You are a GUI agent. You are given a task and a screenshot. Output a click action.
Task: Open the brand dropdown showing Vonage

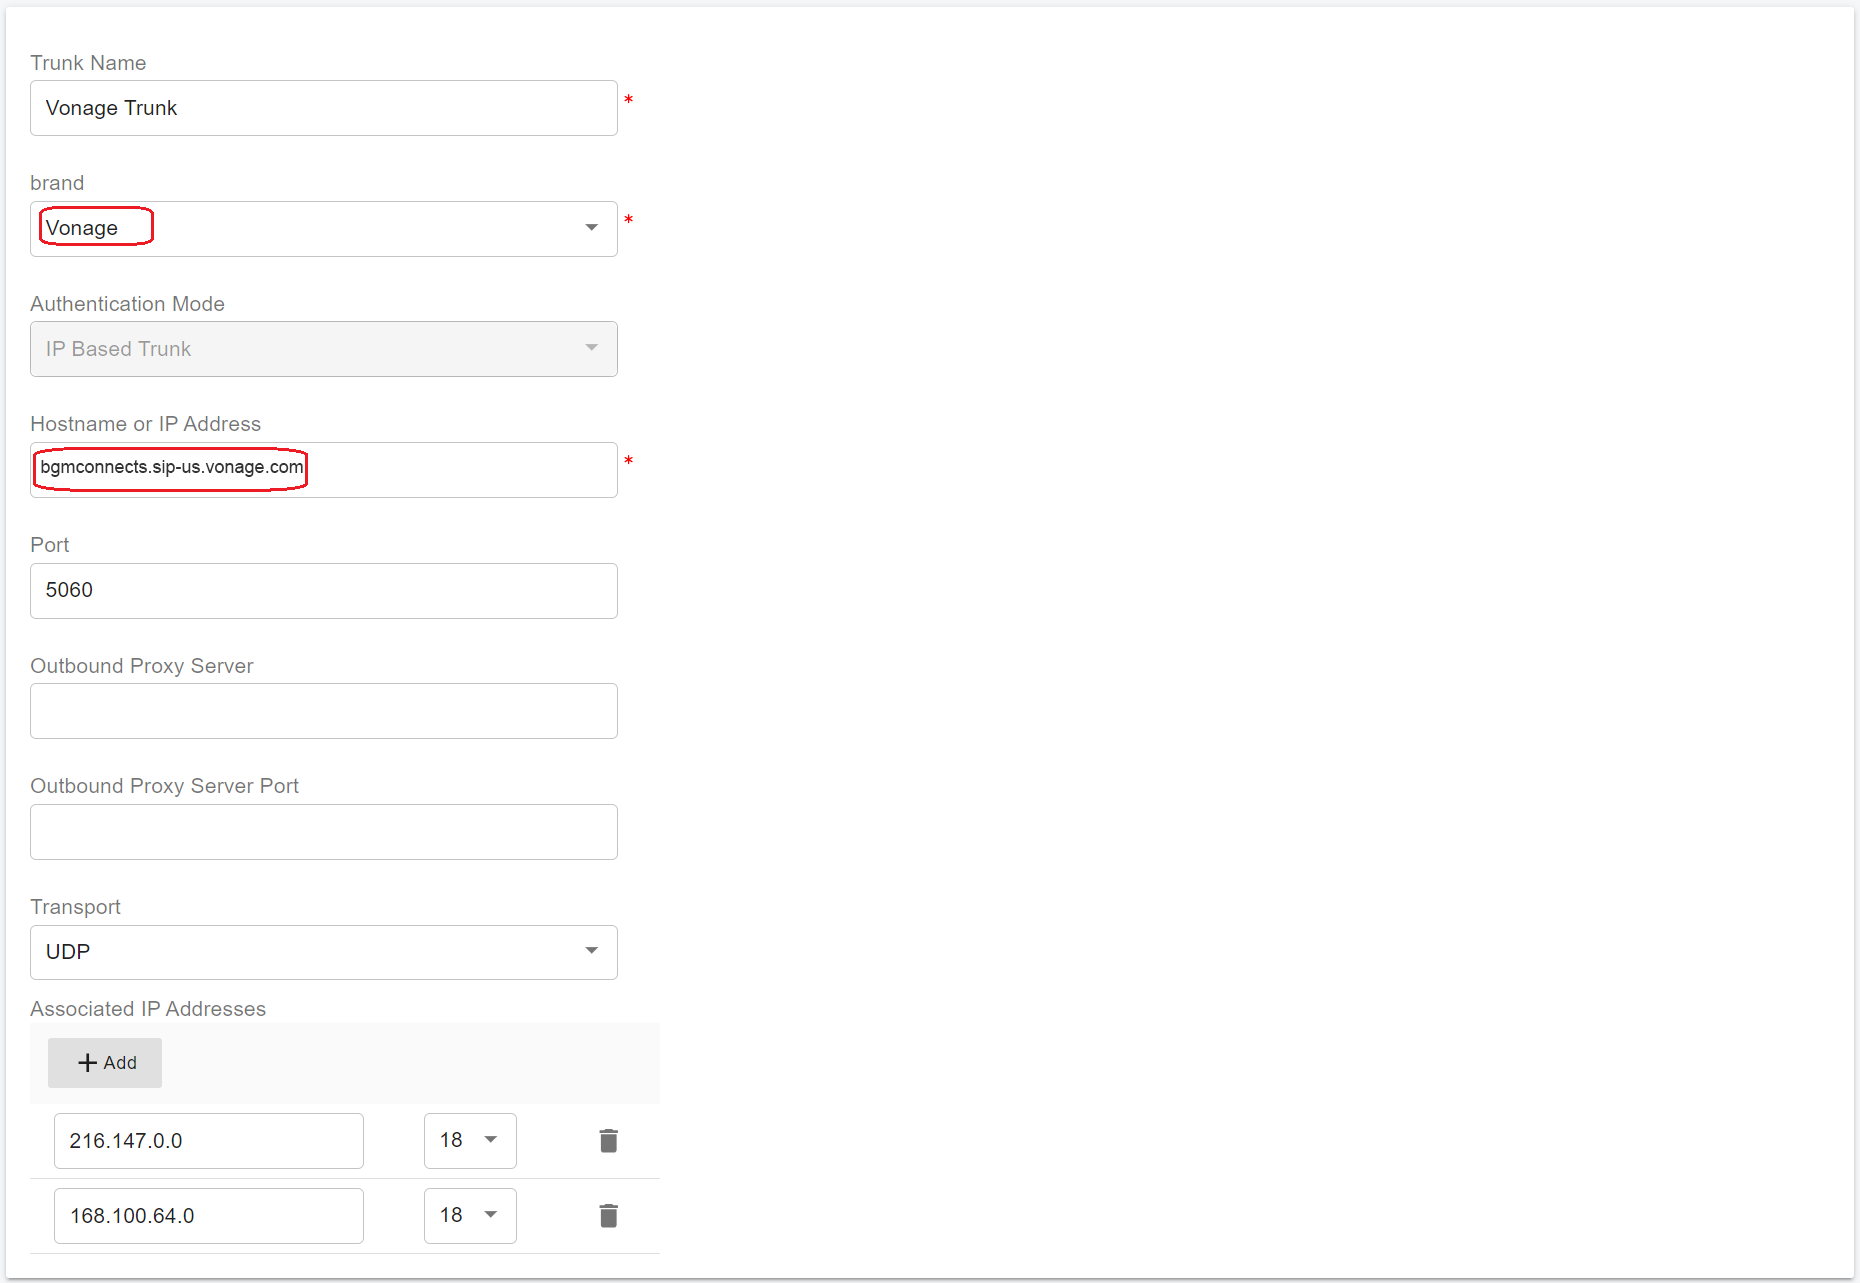click(x=323, y=229)
